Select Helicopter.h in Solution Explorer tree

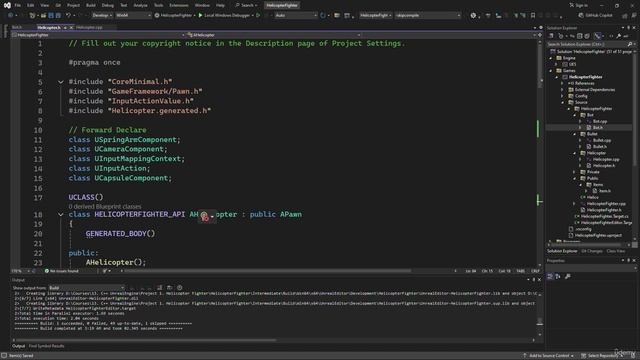[604, 166]
